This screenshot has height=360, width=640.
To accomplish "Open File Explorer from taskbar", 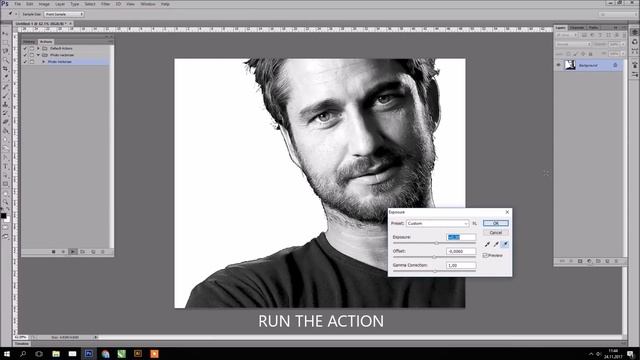I will (x=56, y=353).
